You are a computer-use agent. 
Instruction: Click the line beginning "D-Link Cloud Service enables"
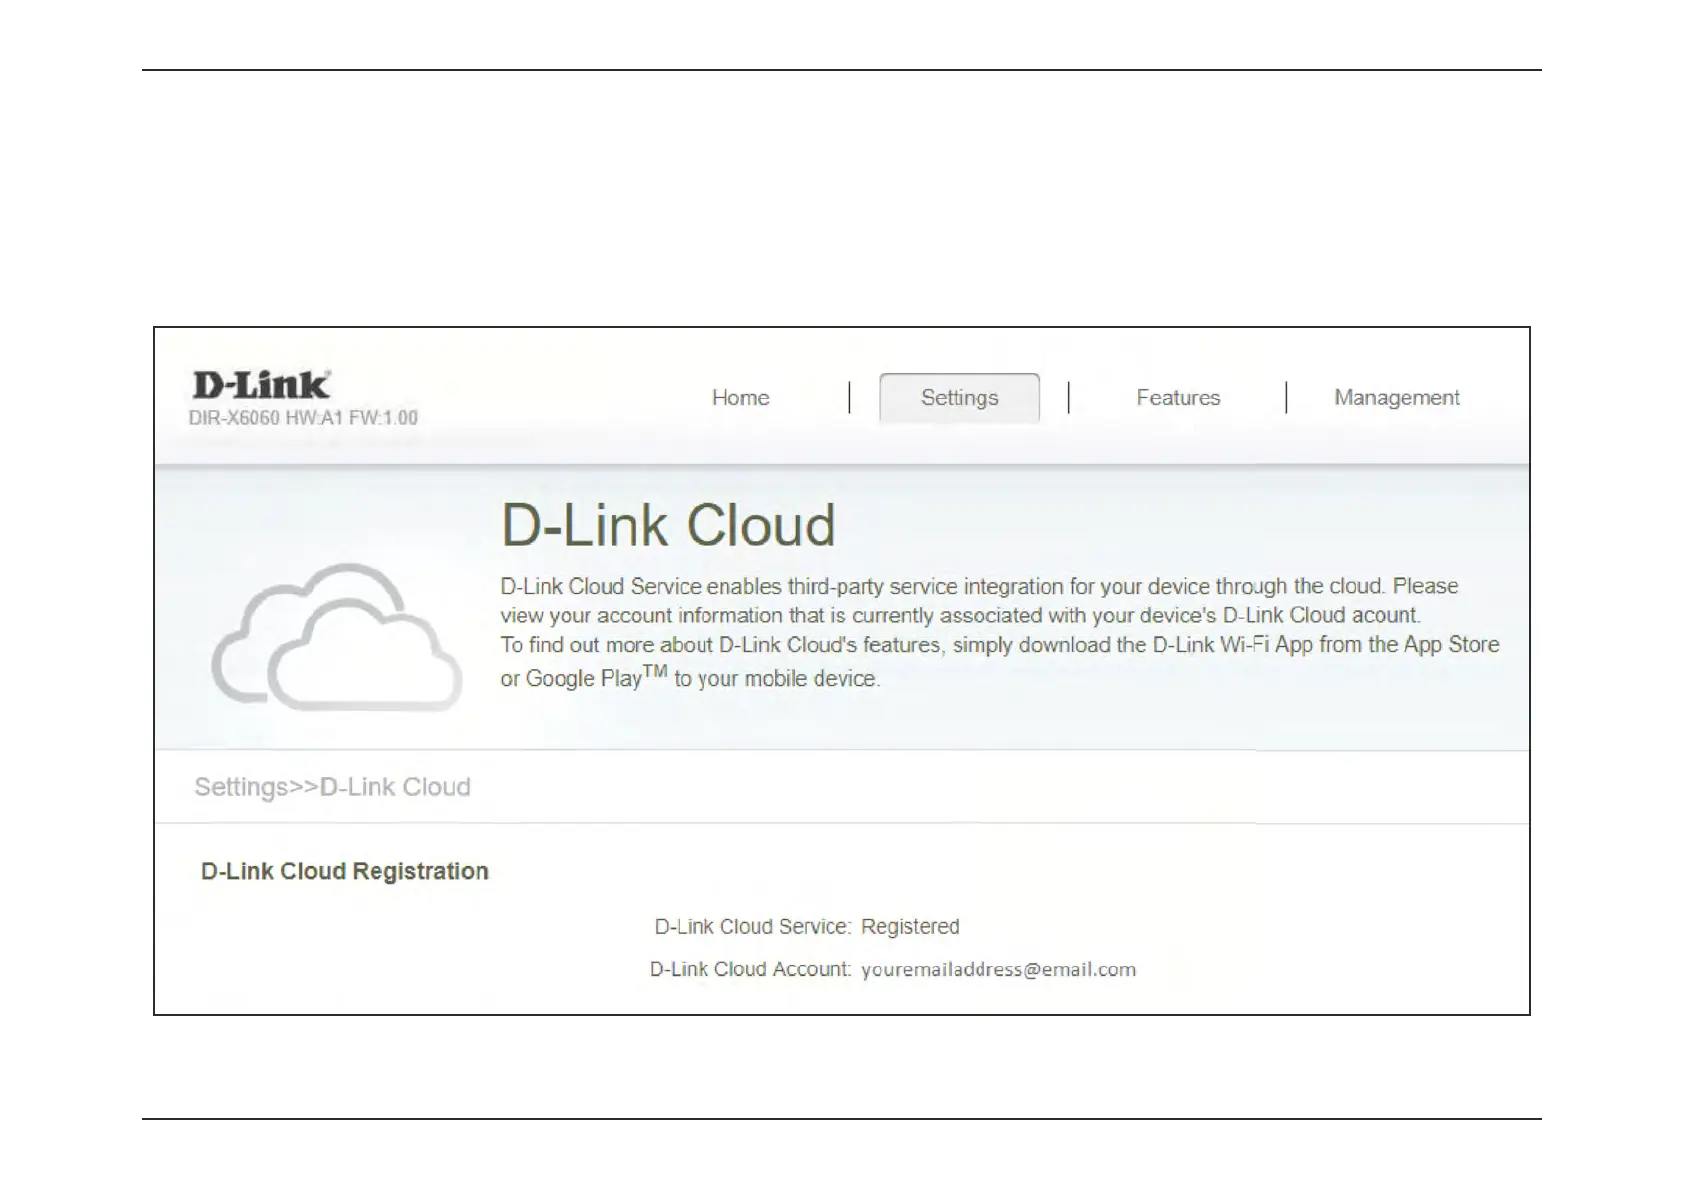click(x=979, y=586)
